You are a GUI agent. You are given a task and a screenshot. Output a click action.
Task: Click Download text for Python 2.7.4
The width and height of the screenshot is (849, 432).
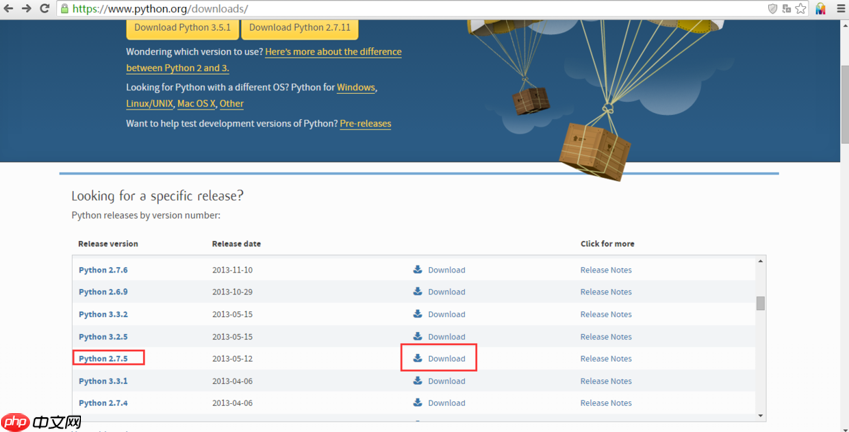(x=446, y=403)
